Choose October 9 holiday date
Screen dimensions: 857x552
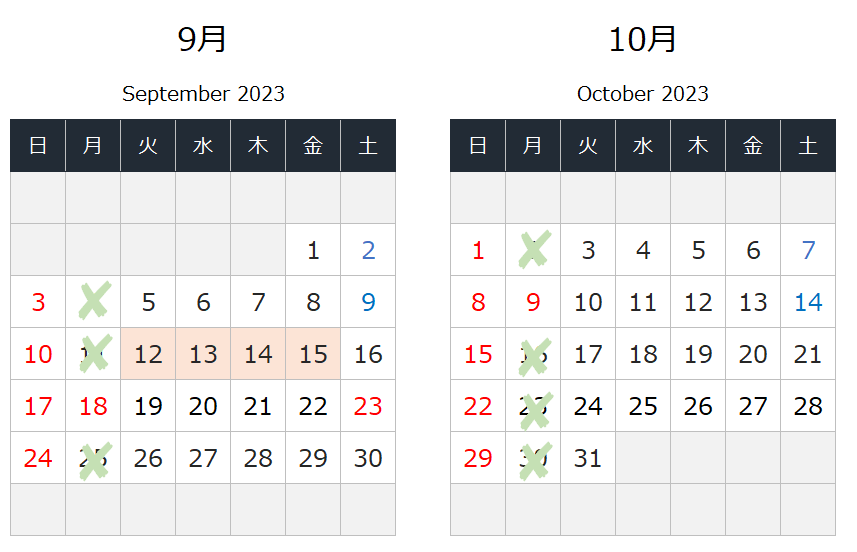[533, 302]
